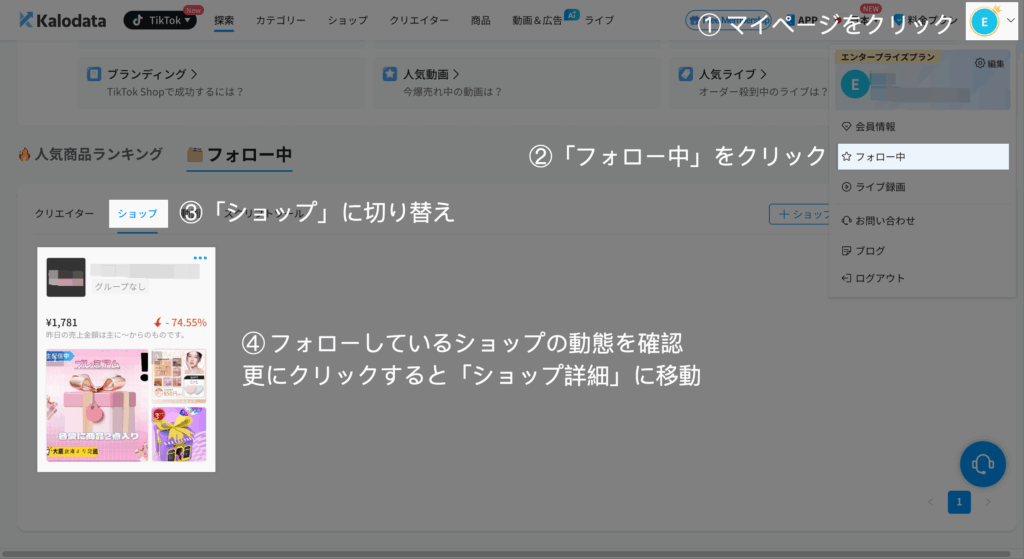Click the E avatar in profile panel

pos(855,84)
